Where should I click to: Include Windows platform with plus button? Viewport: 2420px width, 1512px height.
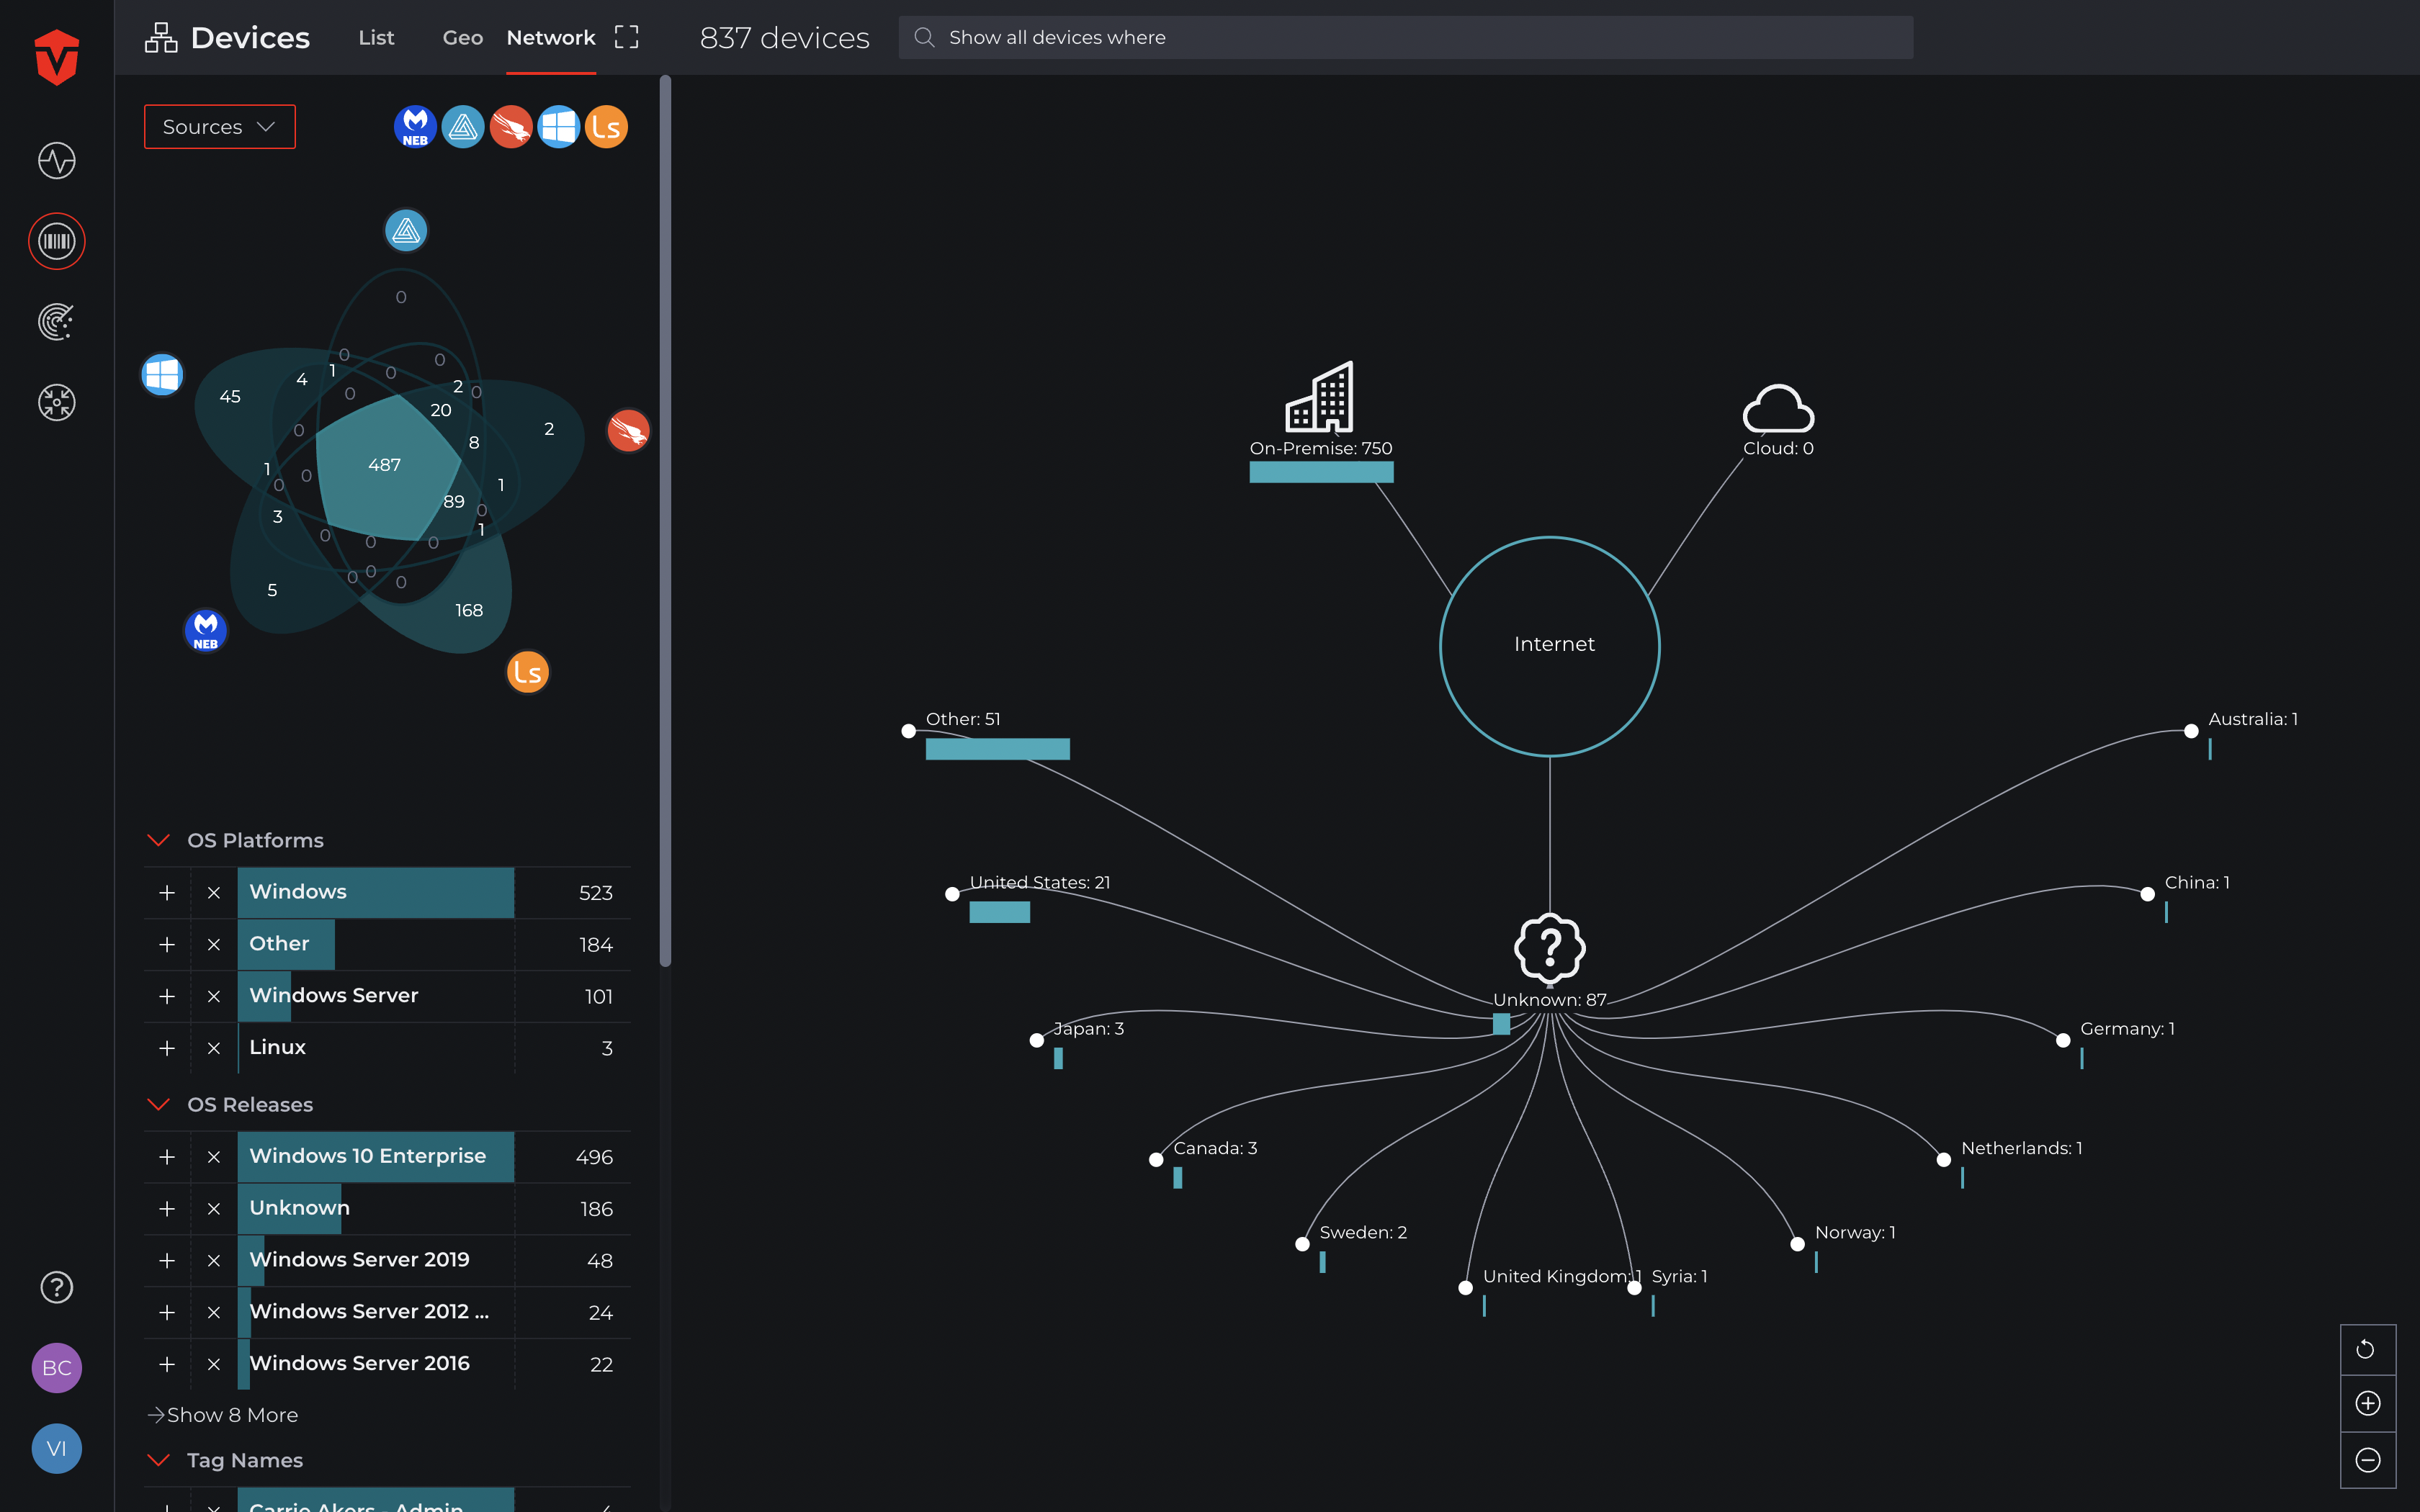(167, 892)
